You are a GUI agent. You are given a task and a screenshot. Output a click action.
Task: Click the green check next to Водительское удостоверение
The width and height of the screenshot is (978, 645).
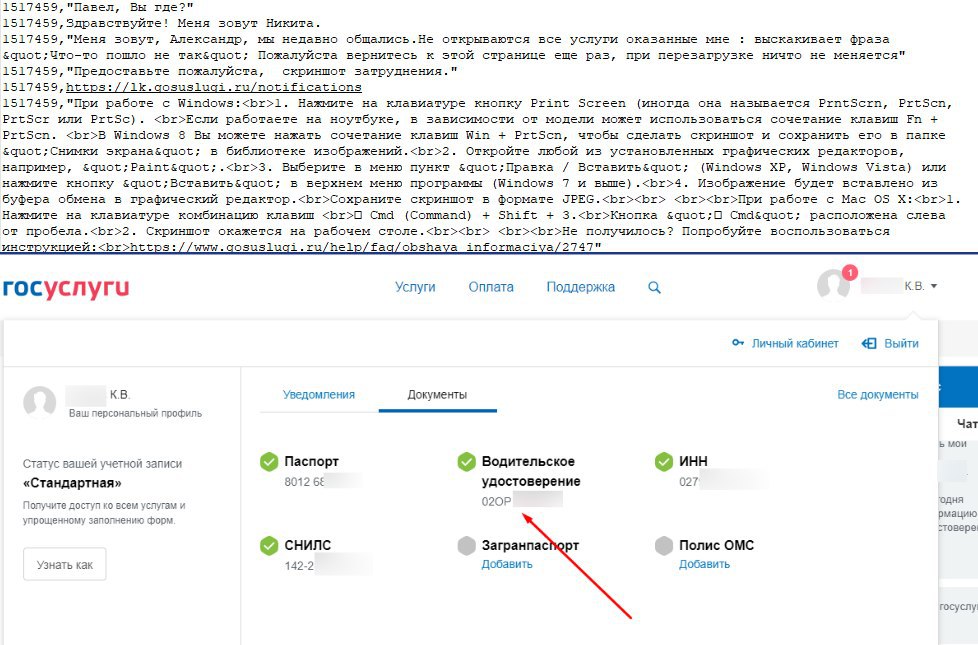[x=467, y=462]
